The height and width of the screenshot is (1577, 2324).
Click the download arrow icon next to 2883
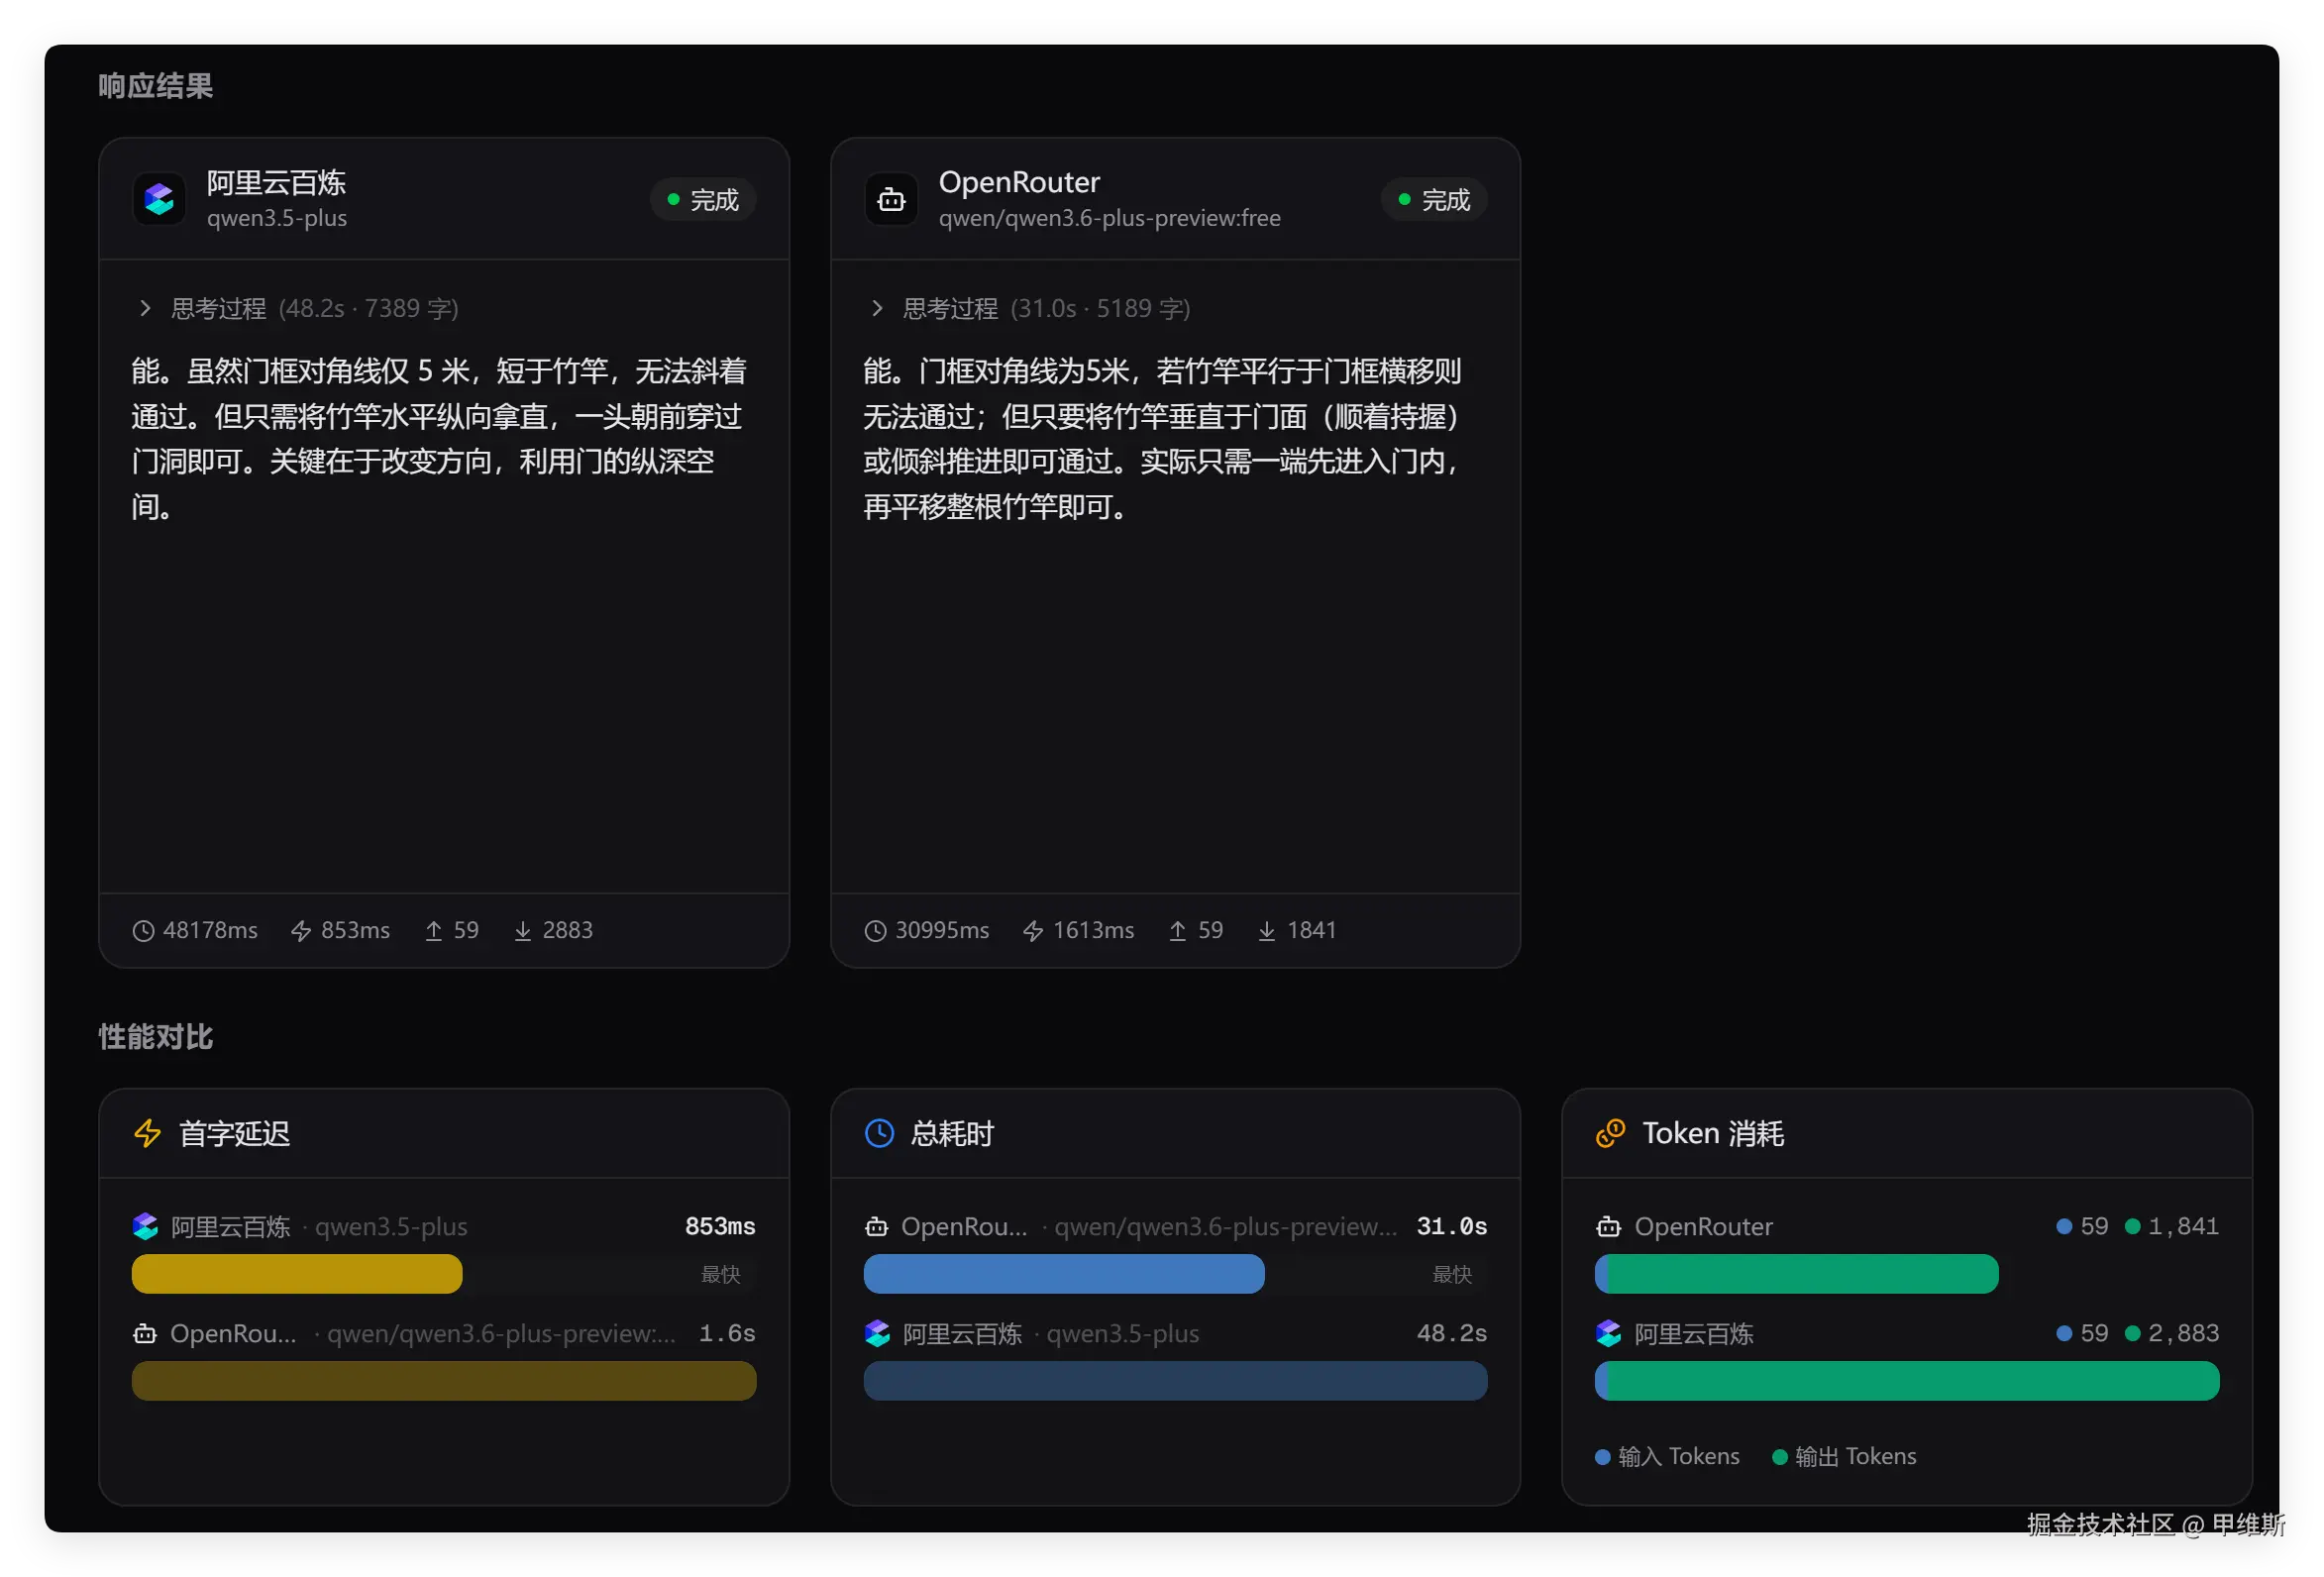522,931
